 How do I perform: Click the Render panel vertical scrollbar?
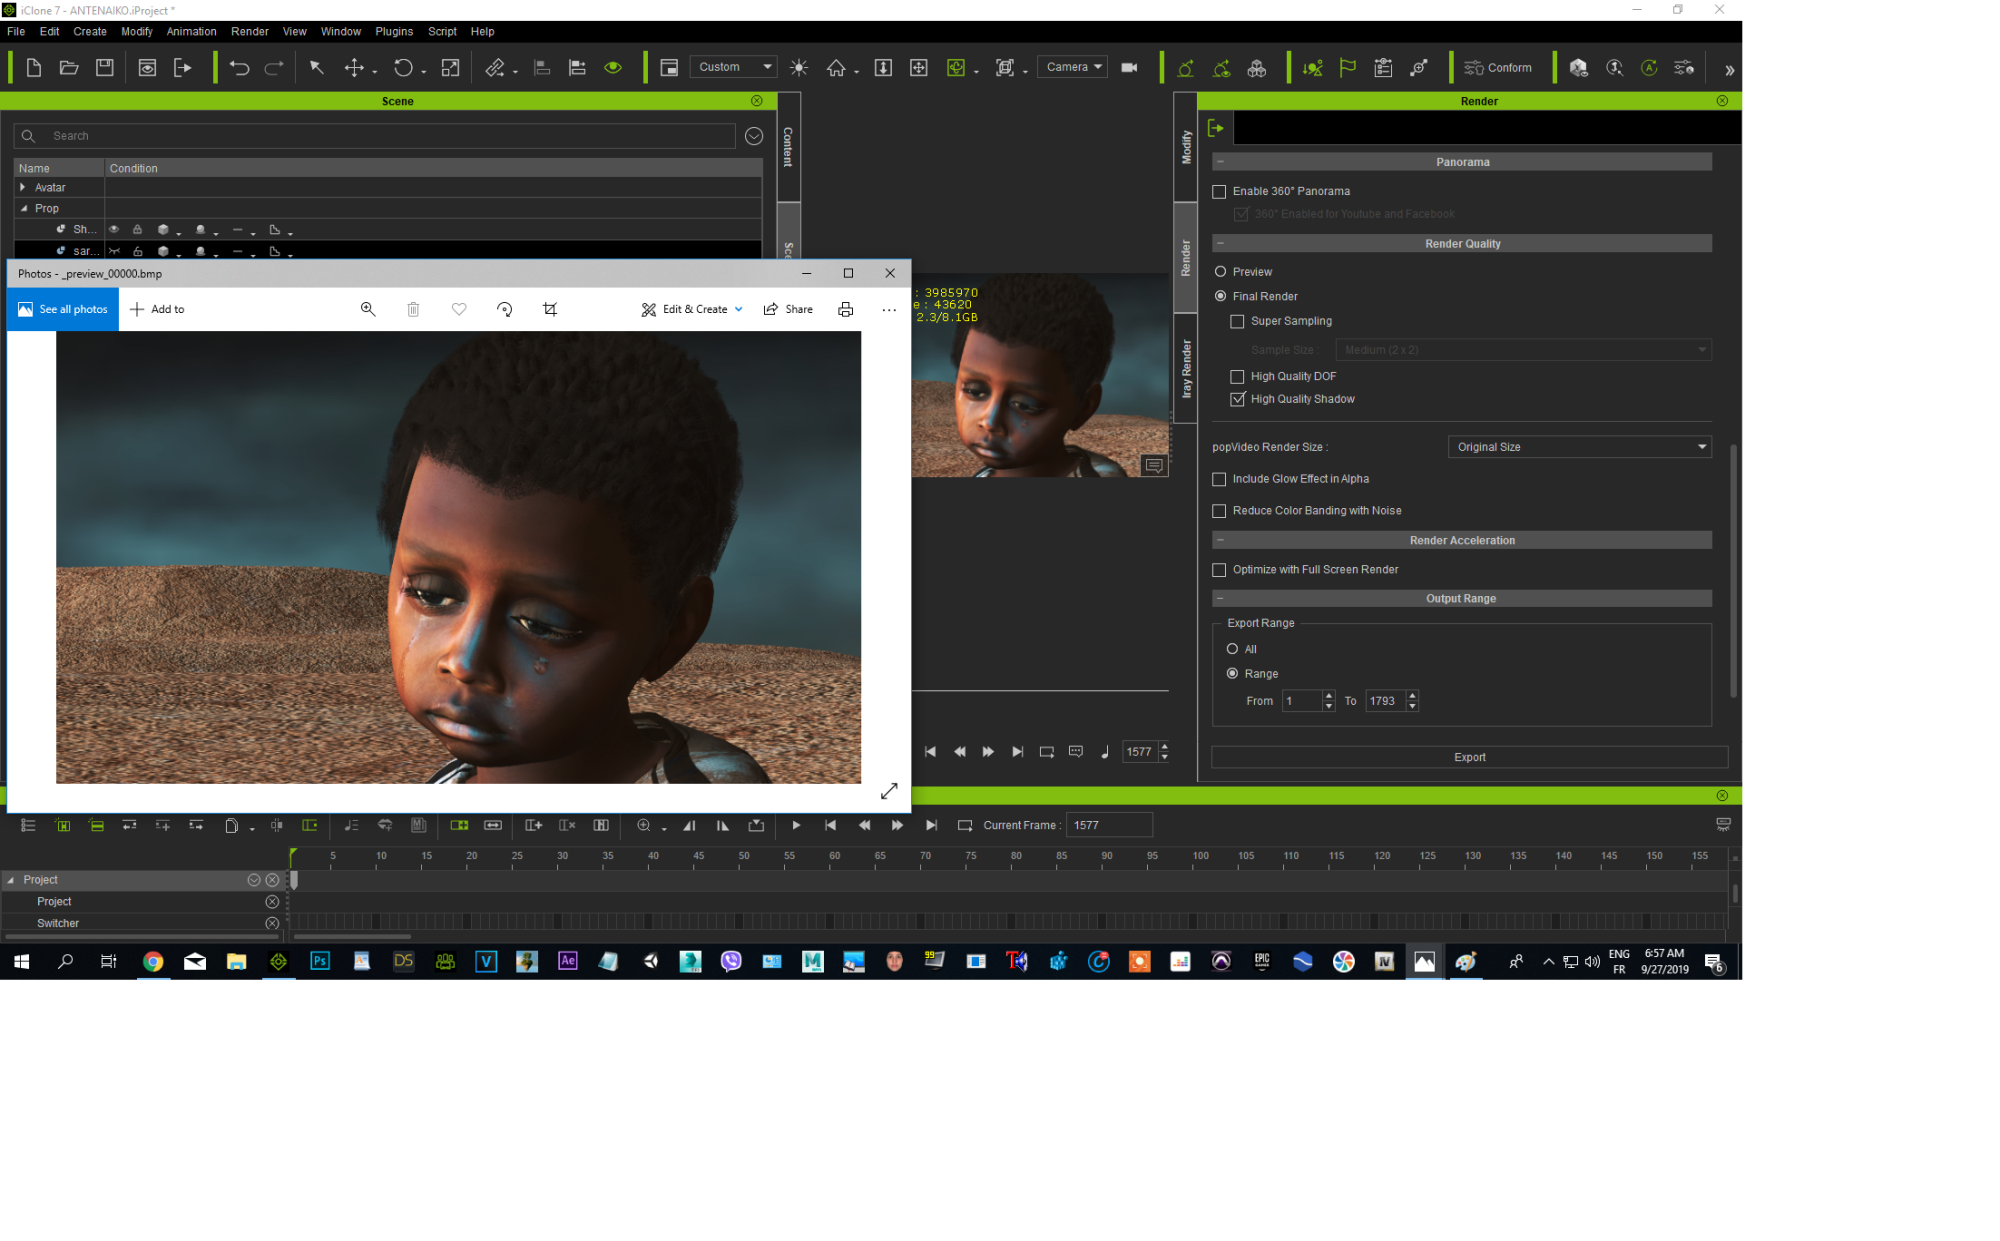tap(1733, 570)
